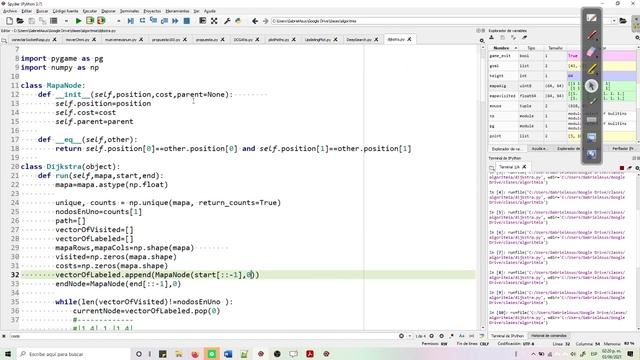Image resolution: width=640 pixels, height=360 pixels.
Task: Open Preferences via the wrench icon
Action: coord(227,21)
